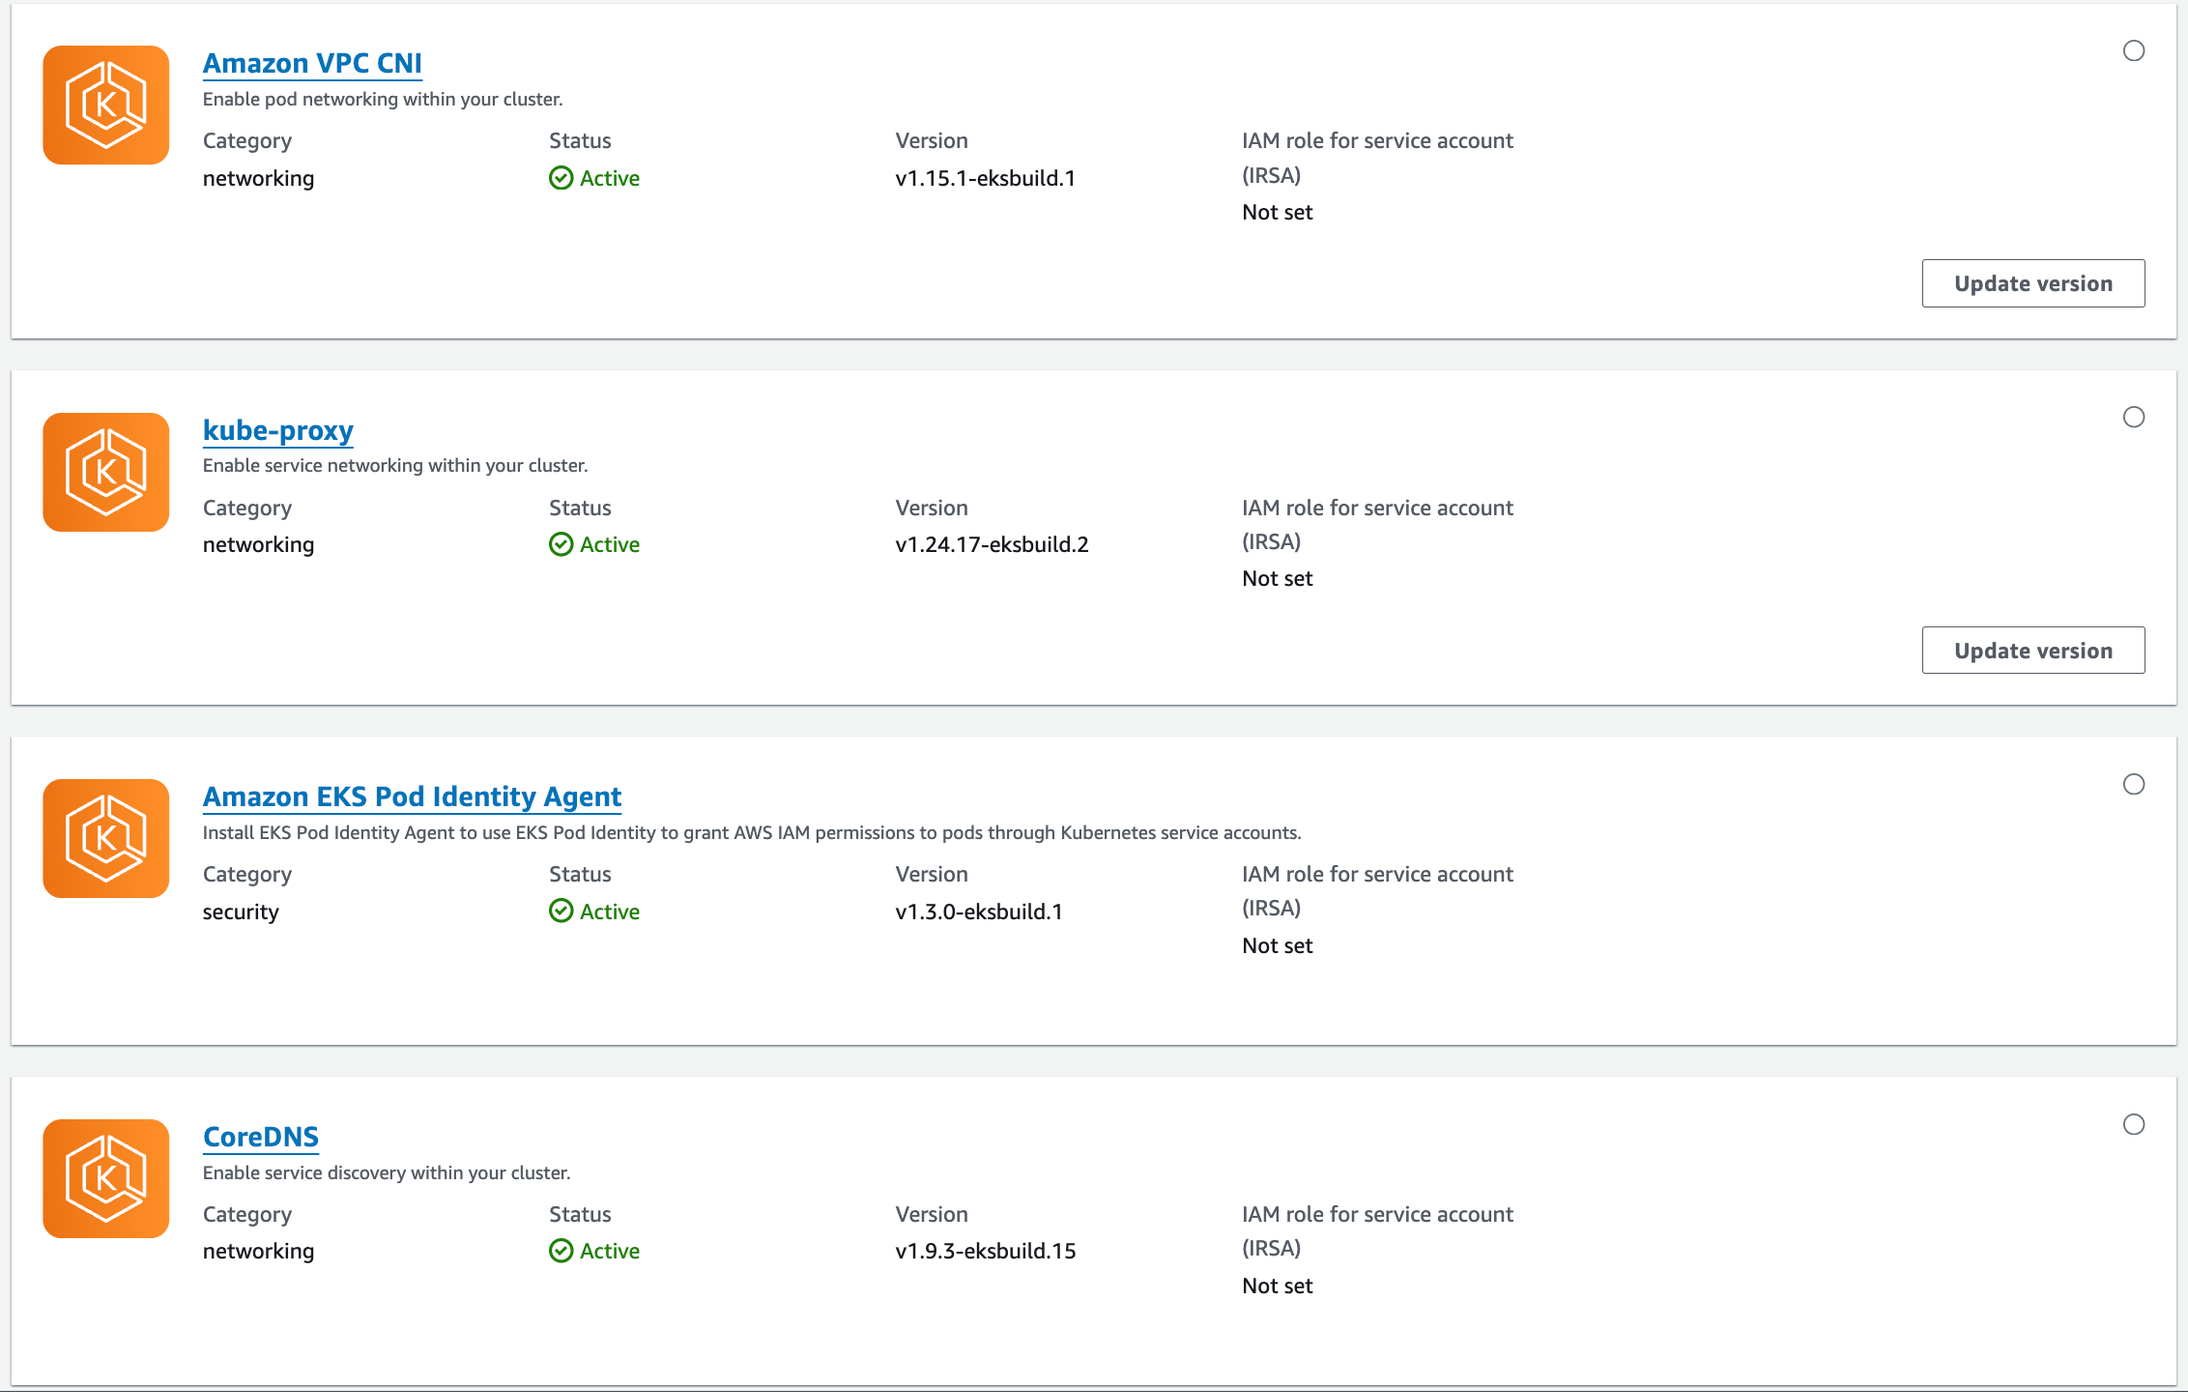This screenshot has width=2188, height=1392.
Task: Open Amazon EKS Pod Identity Agent link
Action: pyautogui.click(x=412, y=796)
